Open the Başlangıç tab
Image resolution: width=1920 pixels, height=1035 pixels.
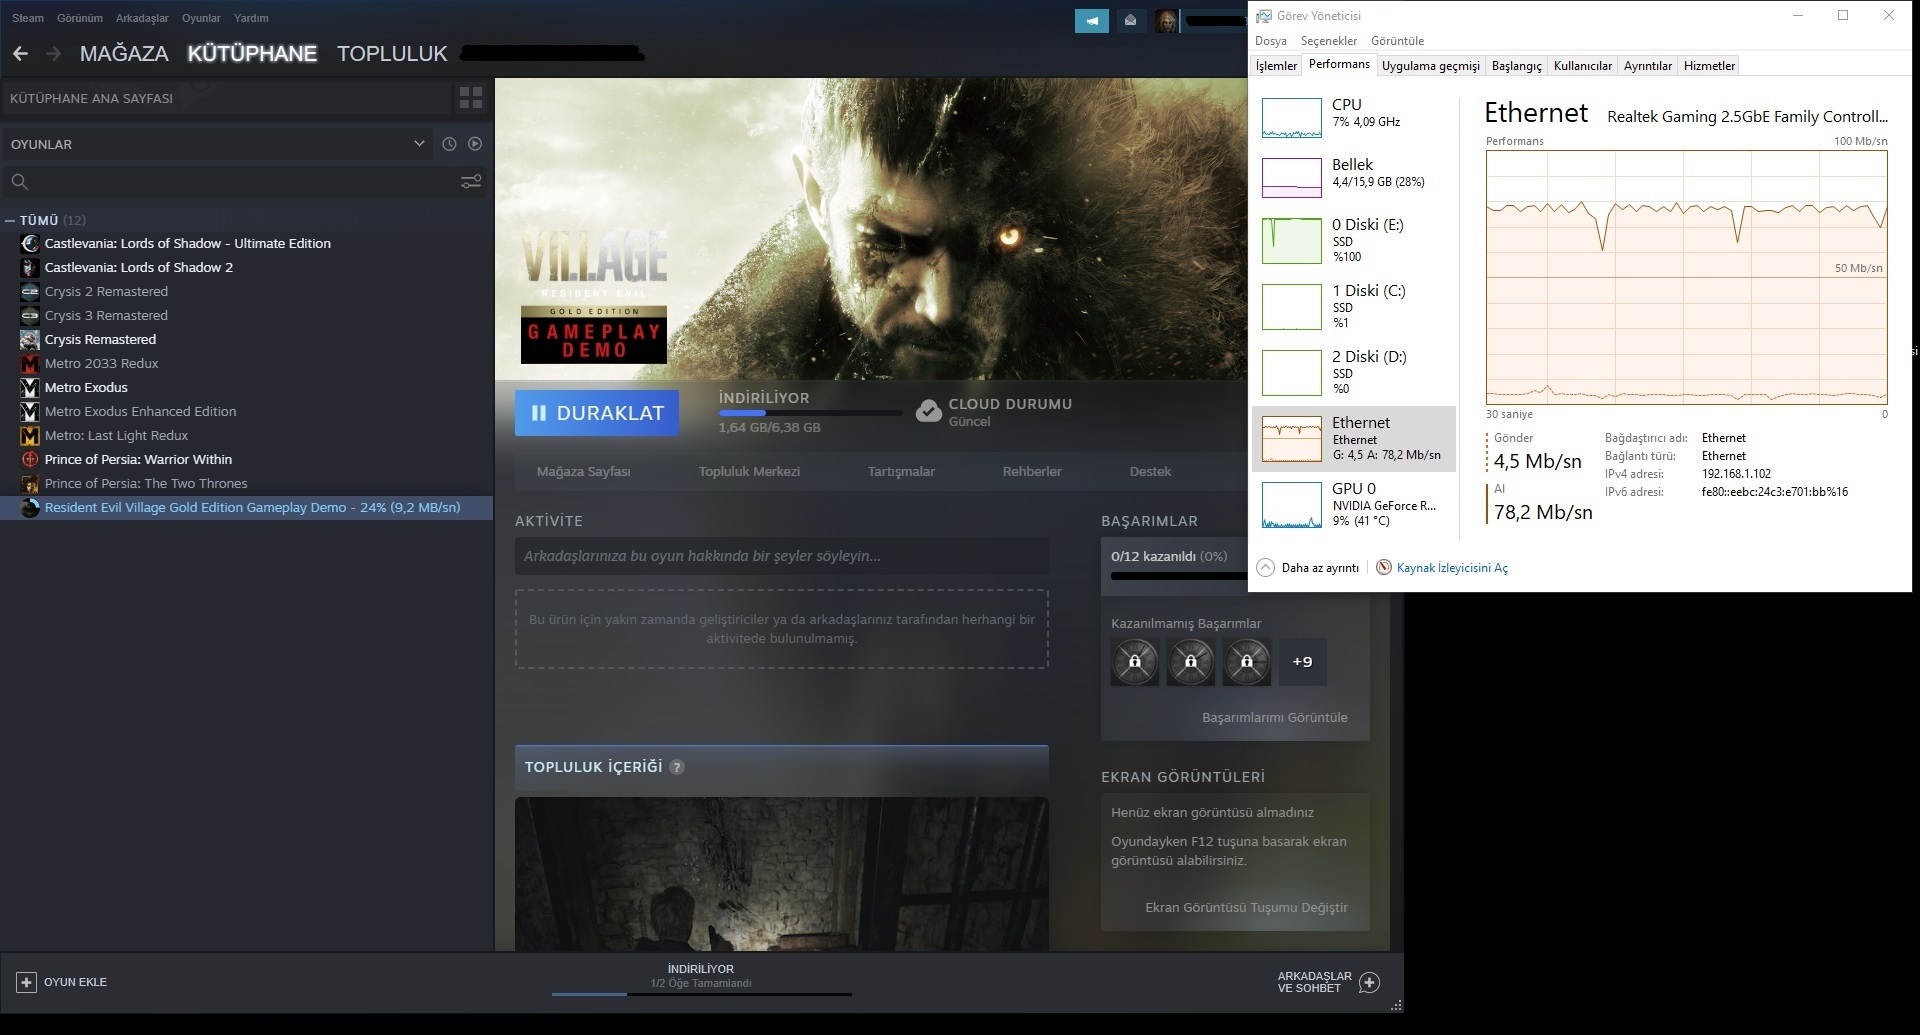1516,66
